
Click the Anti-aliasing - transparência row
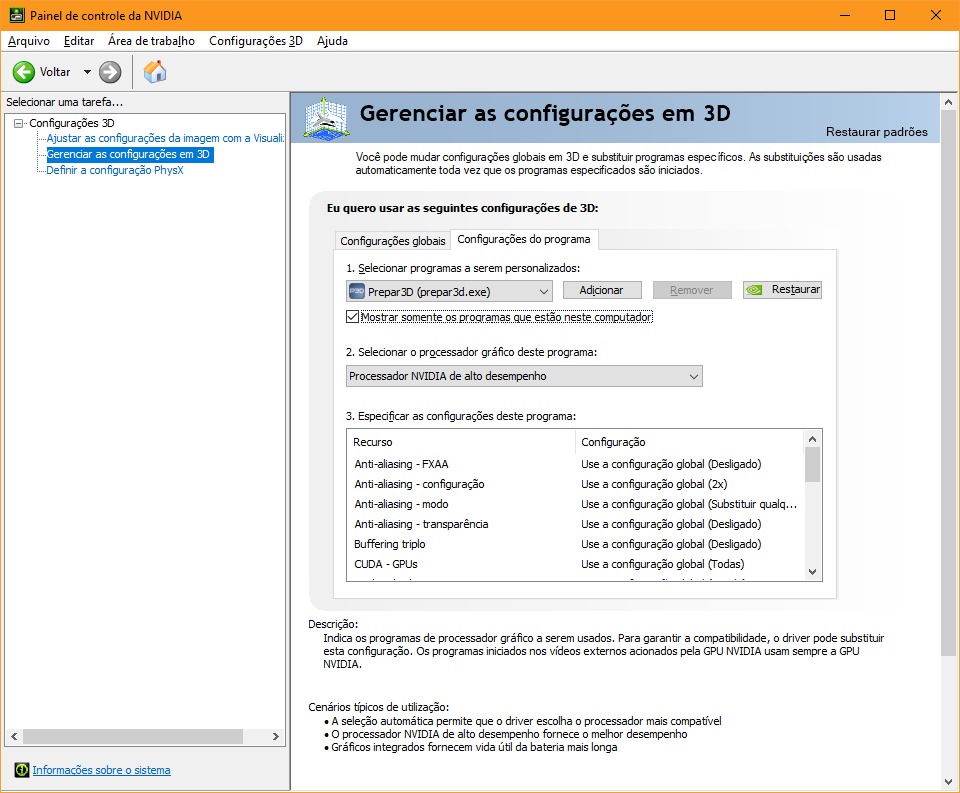coord(575,524)
